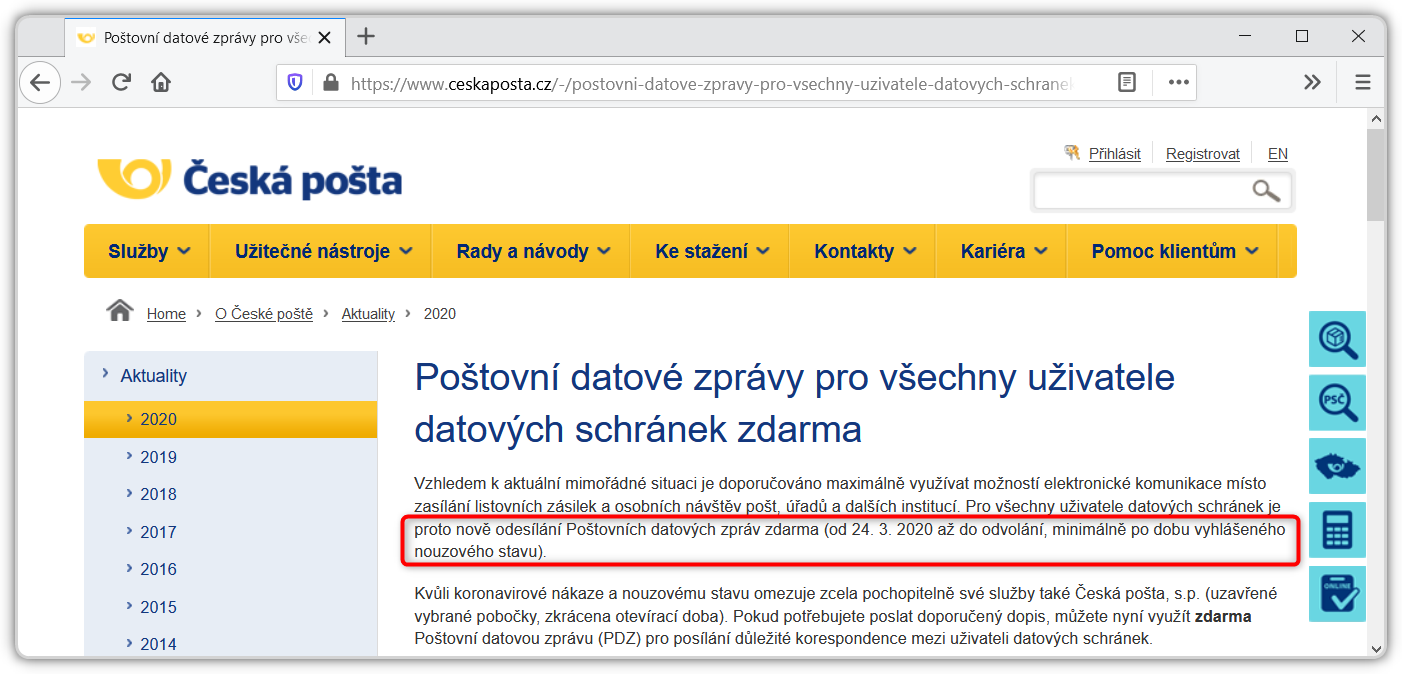Toggle Reader View icon in address bar
Viewport: 1402px width, 674px height.
click(x=1127, y=82)
